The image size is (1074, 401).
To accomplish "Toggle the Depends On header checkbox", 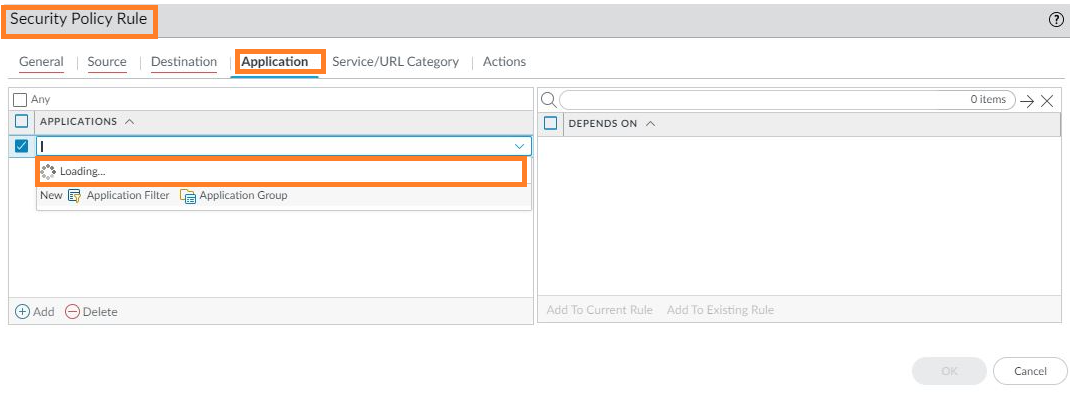I will (x=550, y=124).
